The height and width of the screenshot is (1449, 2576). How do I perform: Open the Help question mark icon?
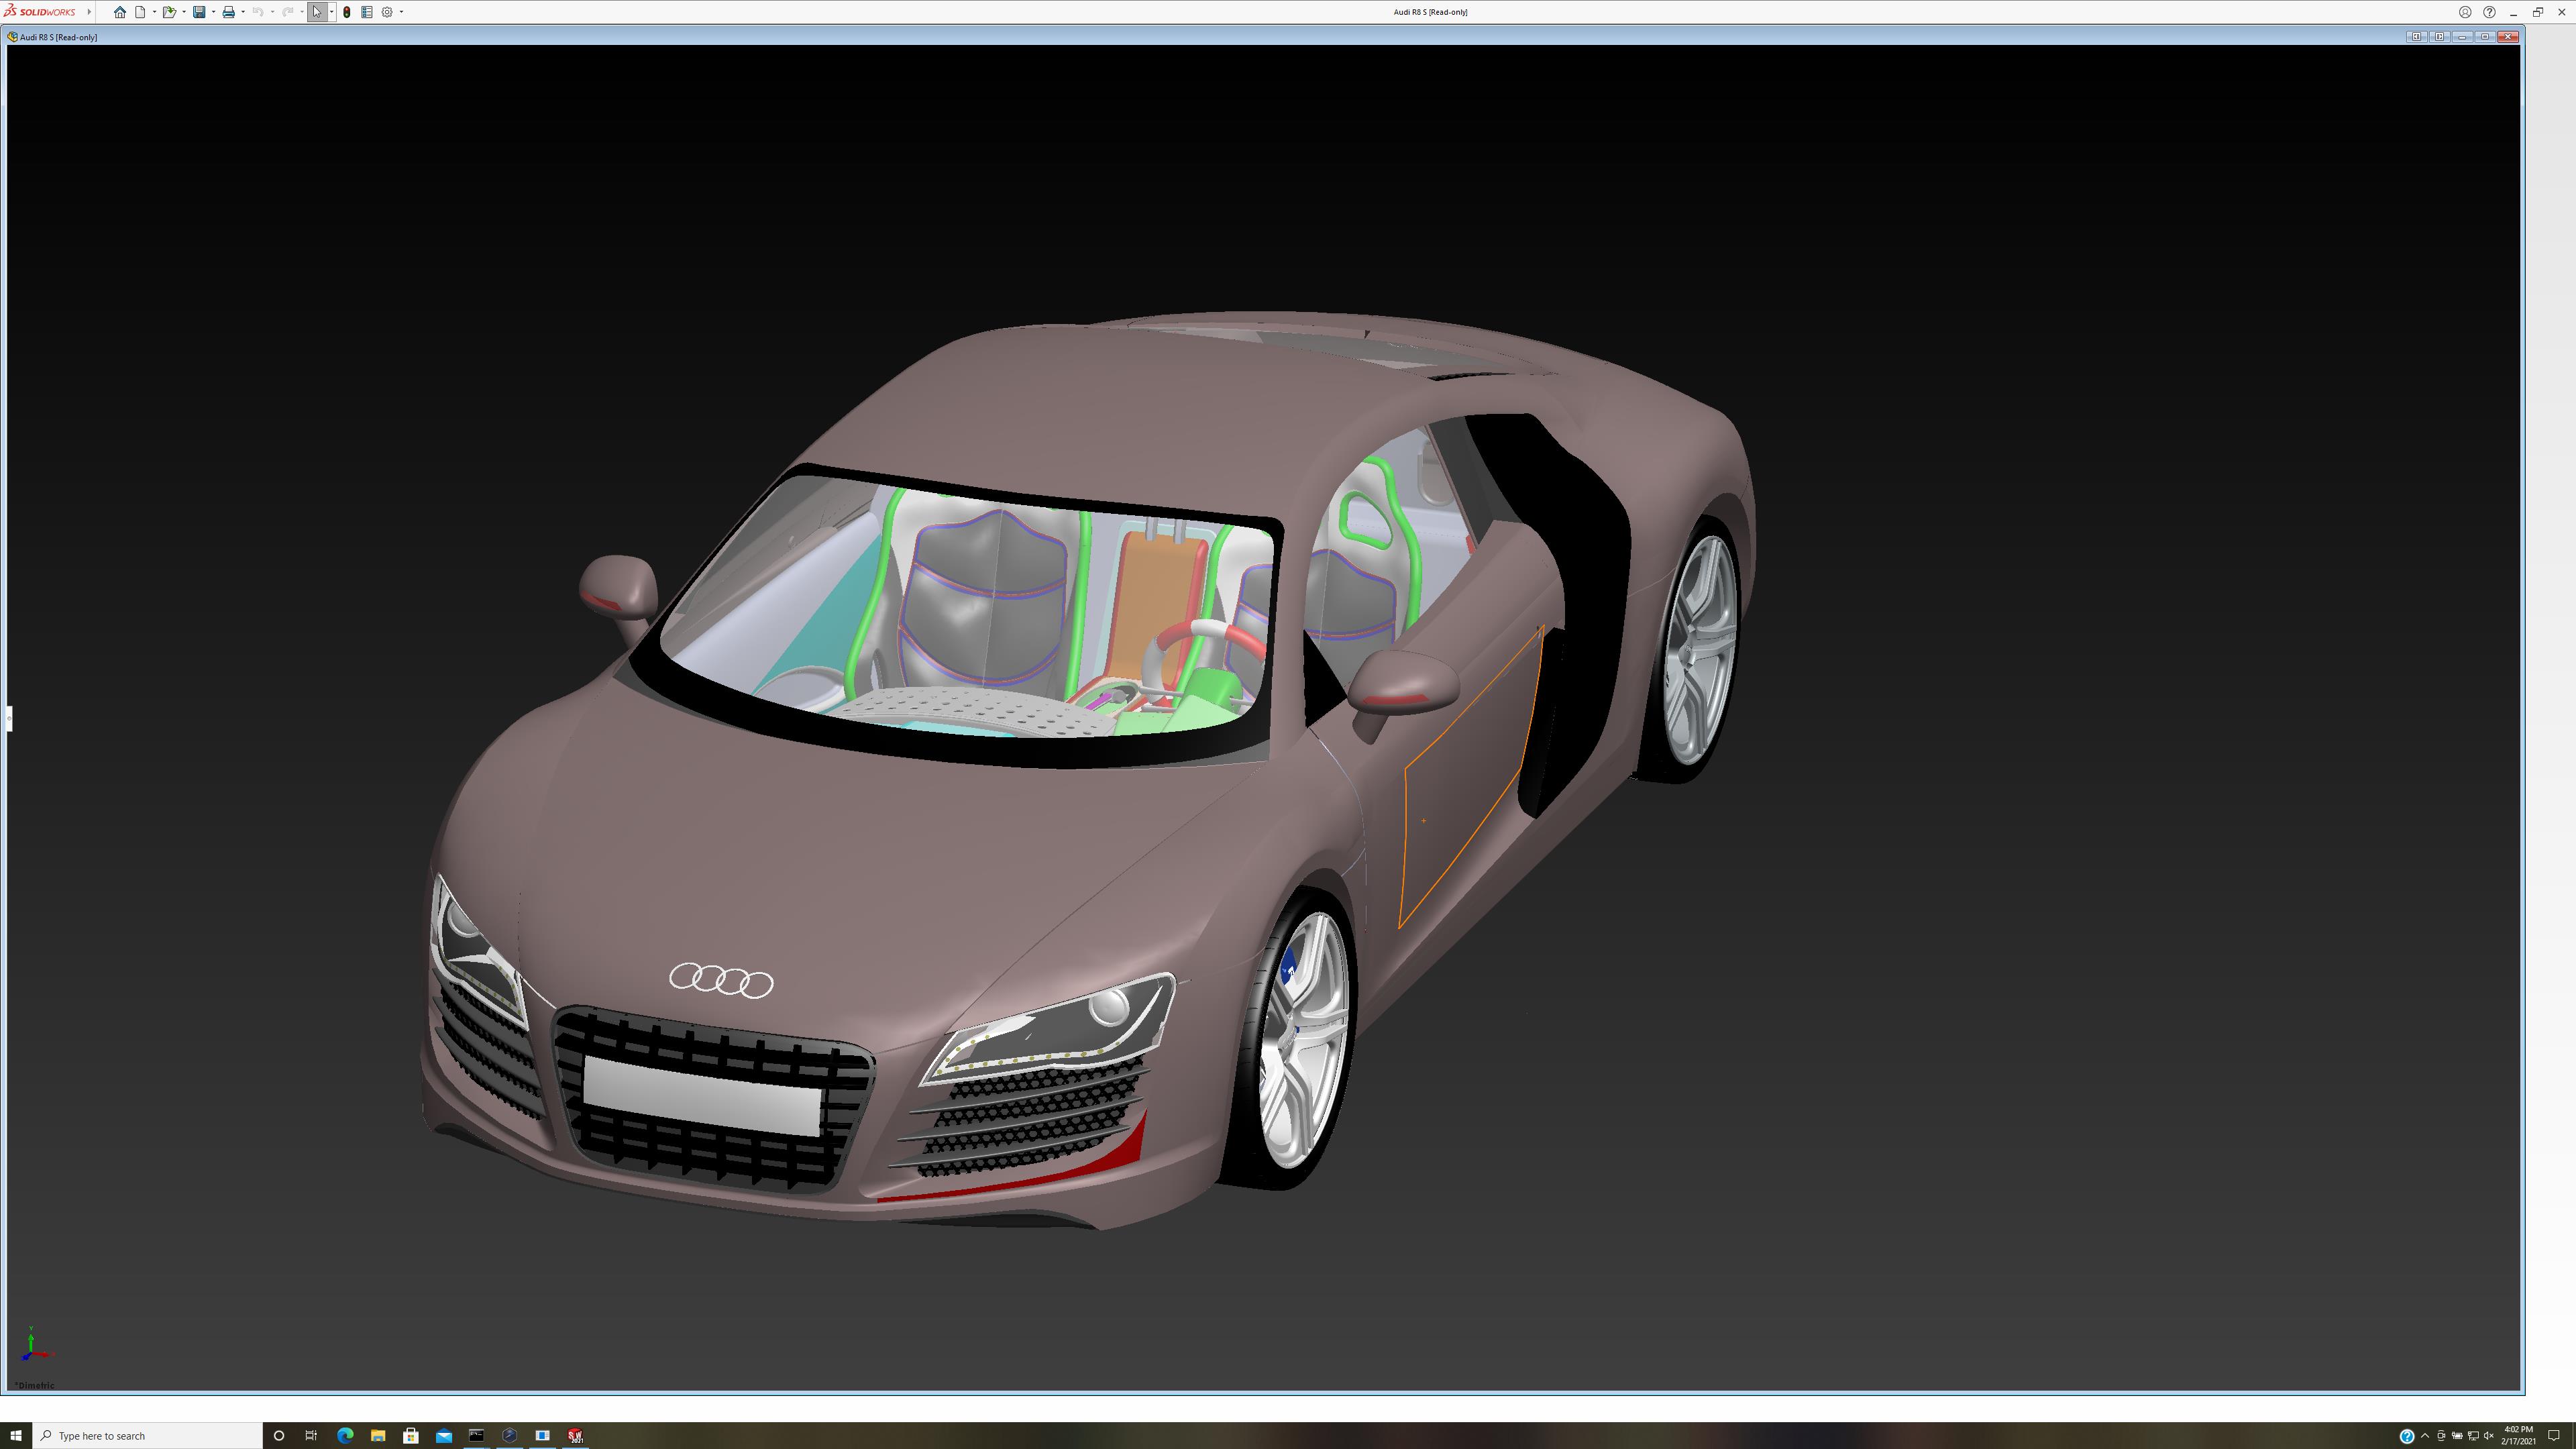point(2489,12)
